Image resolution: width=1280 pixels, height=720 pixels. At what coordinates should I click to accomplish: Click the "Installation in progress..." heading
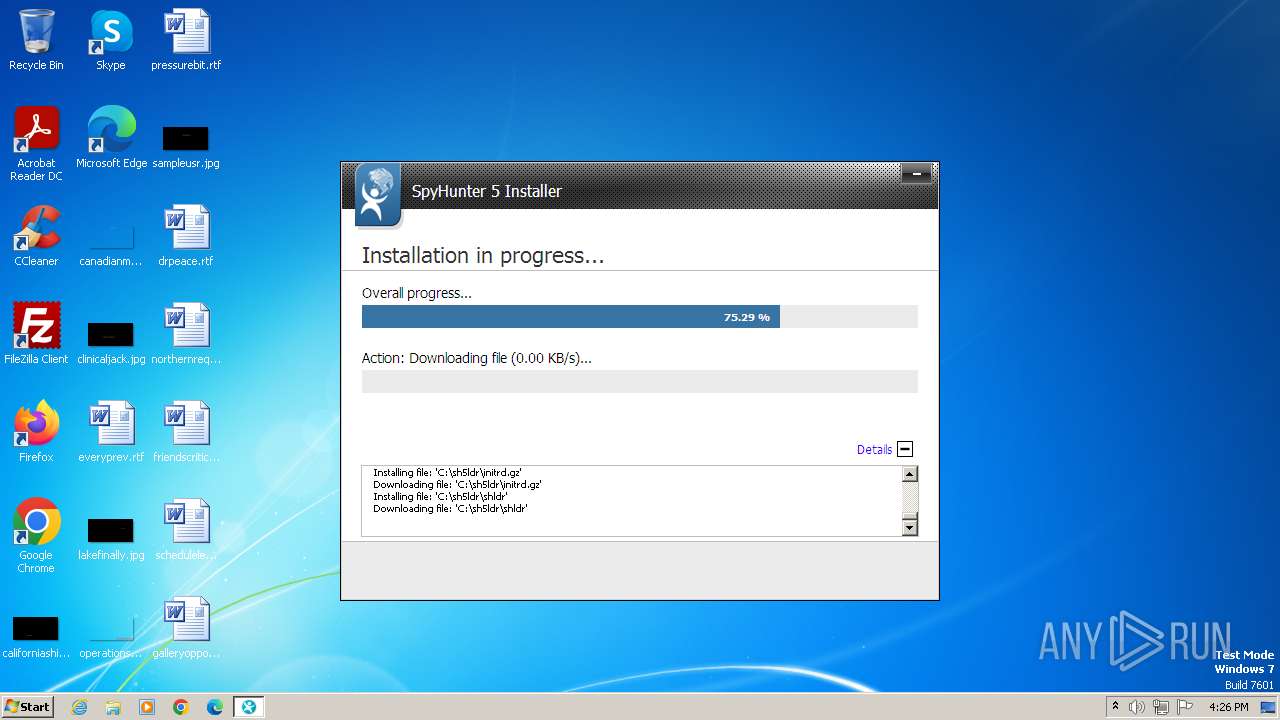[483, 256]
